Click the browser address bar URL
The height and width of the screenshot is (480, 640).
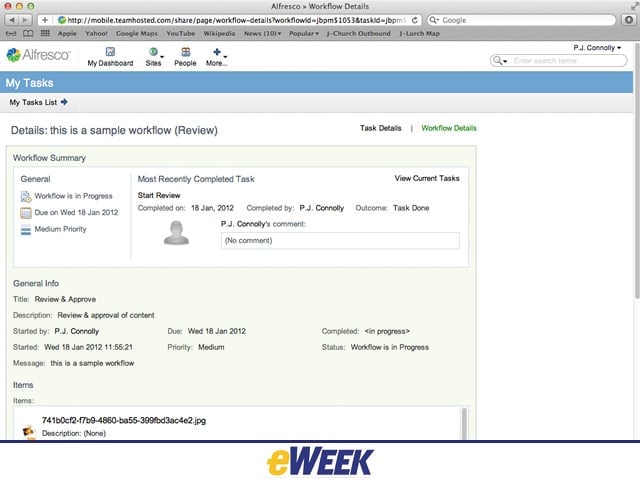click(x=237, y=20)
